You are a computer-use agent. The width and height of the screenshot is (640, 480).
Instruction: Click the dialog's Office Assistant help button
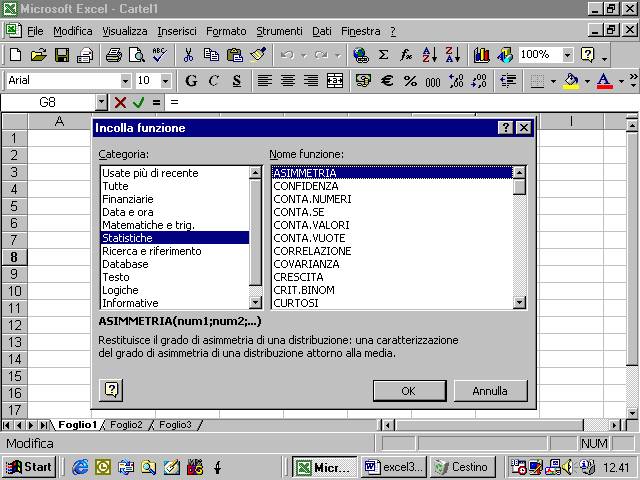pyautogui.click(x=111, y=390)
